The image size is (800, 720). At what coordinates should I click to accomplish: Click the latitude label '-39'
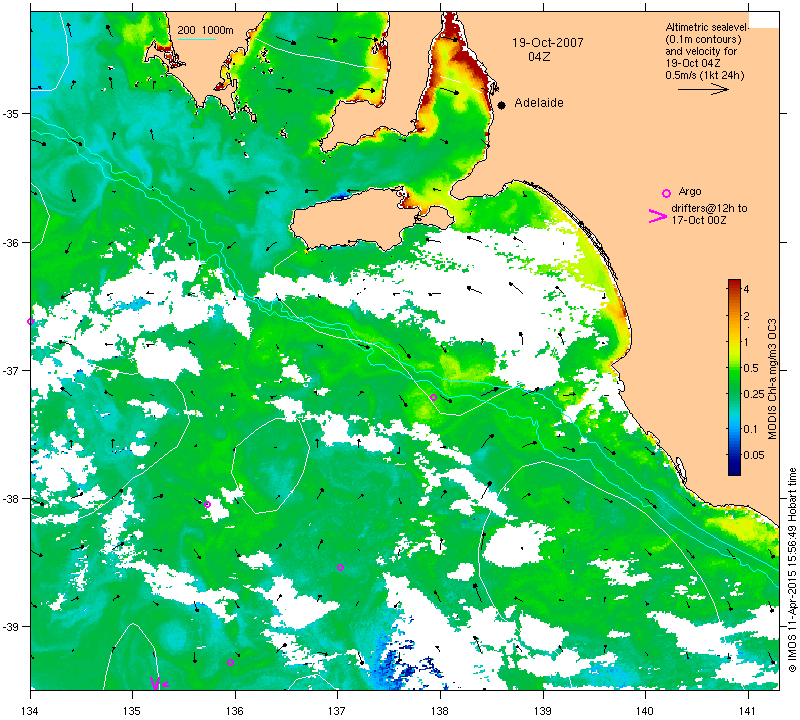[x=10, y=627]
